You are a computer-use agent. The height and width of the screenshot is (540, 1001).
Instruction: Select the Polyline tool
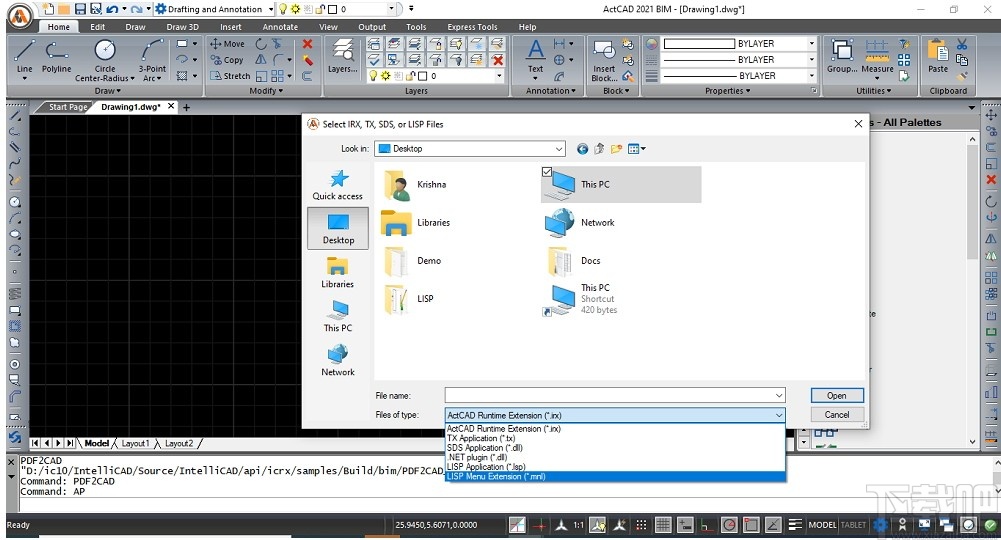[x=56, y=57]
